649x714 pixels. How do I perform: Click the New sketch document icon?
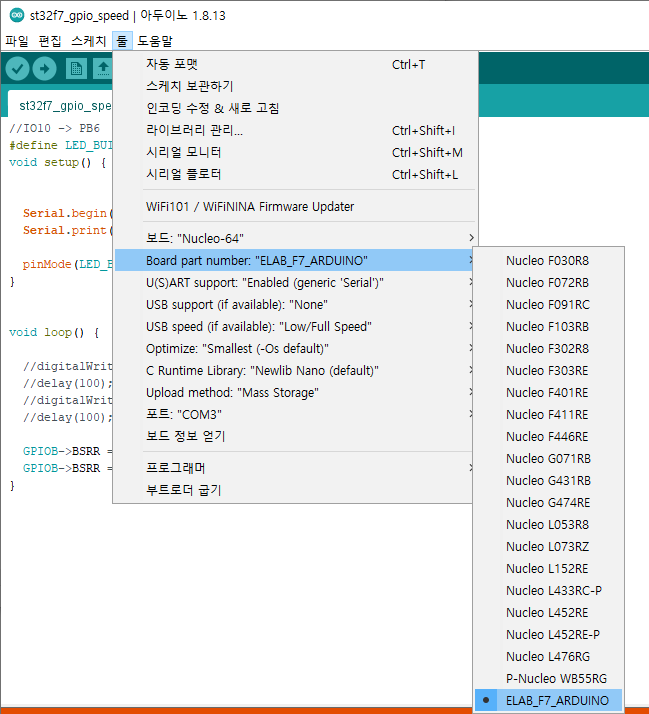76,69
